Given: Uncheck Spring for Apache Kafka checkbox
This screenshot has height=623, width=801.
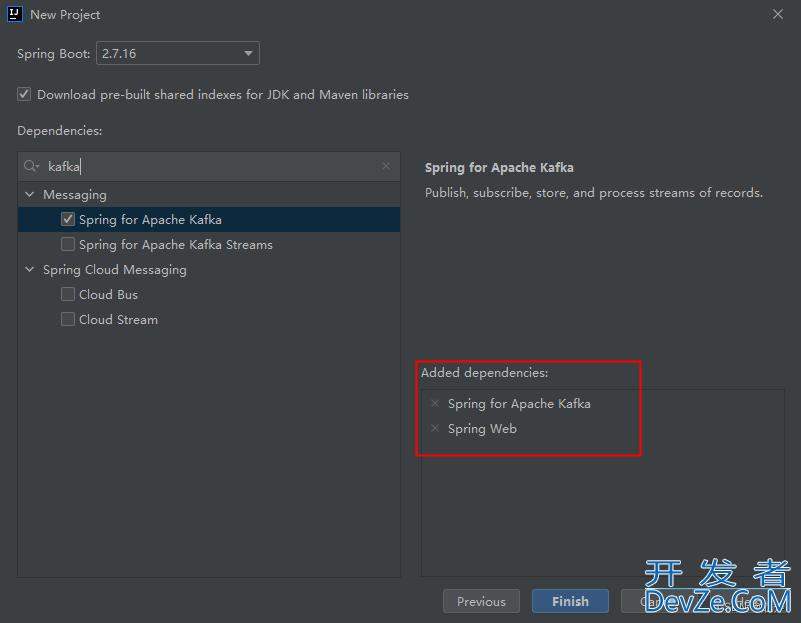Looking at the screenshot, I should (x=68, y=220).
